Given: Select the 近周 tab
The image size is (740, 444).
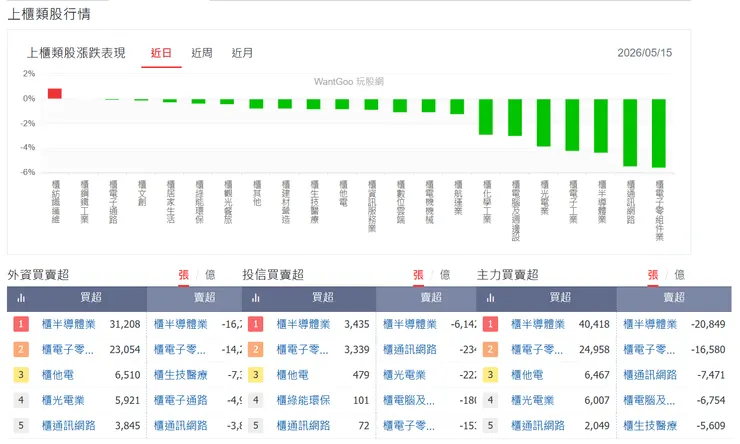Looking at the screenshot, I should coord(202,53).
